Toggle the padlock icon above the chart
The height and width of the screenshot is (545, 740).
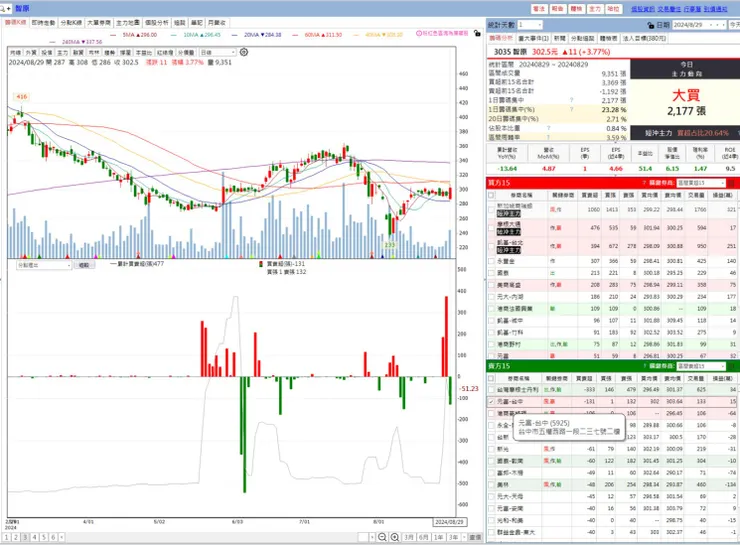[477, 33]
